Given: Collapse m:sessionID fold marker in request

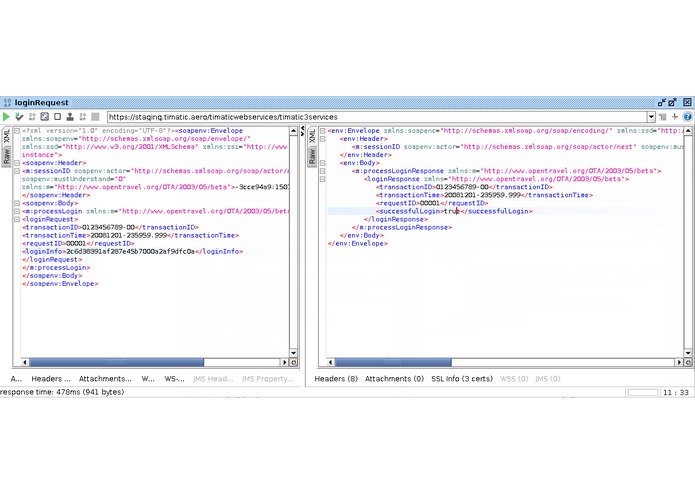Looking at the screenshot, I should click(17, 171).
